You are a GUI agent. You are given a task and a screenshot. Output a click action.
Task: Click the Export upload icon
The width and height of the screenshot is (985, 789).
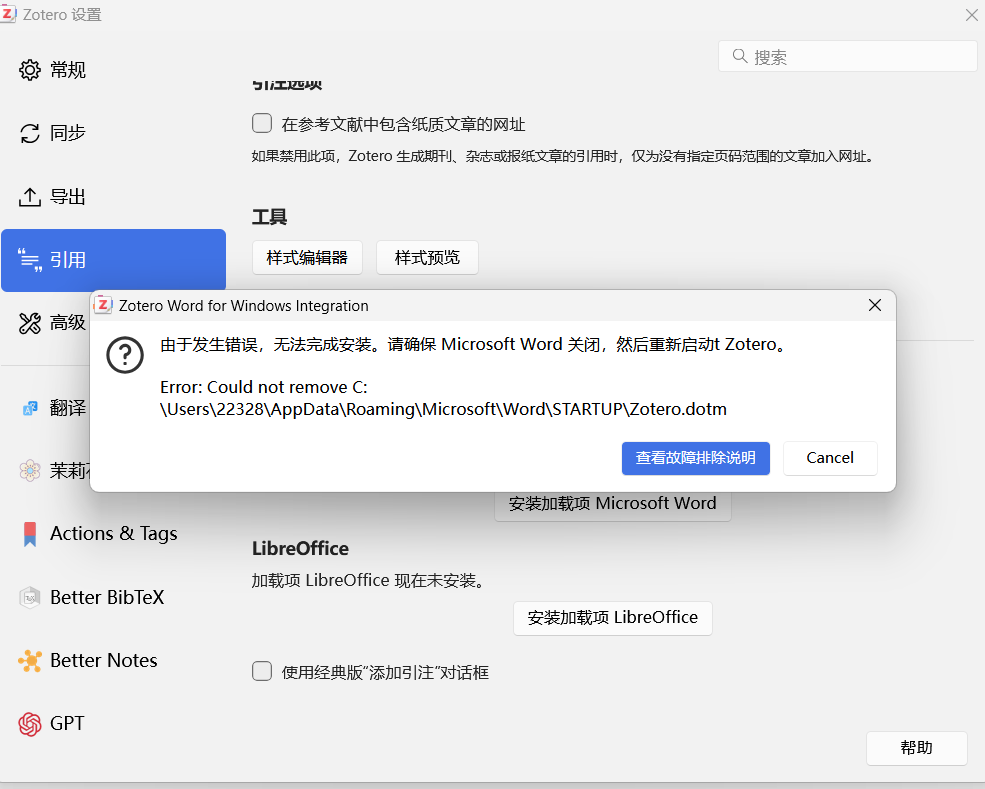coord(30,197)
